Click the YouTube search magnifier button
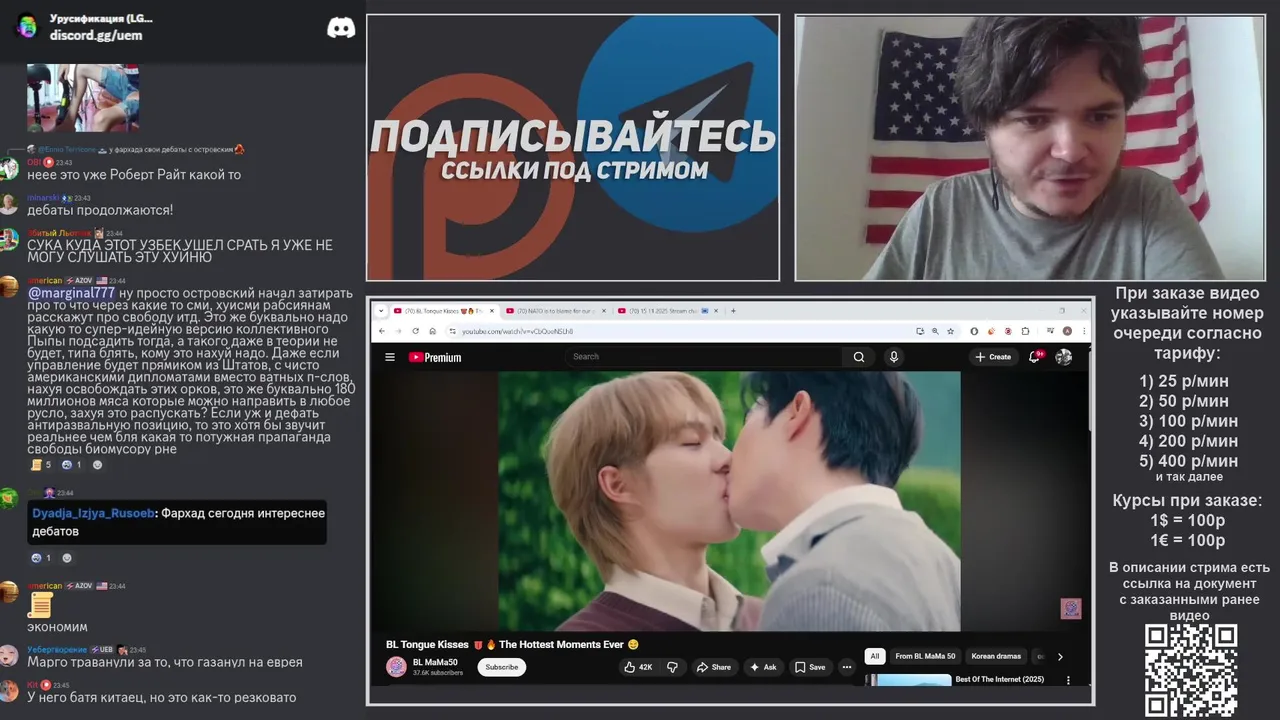Image resolution: width=1280 pixels, height=720 pixels. tap(858, 357)
